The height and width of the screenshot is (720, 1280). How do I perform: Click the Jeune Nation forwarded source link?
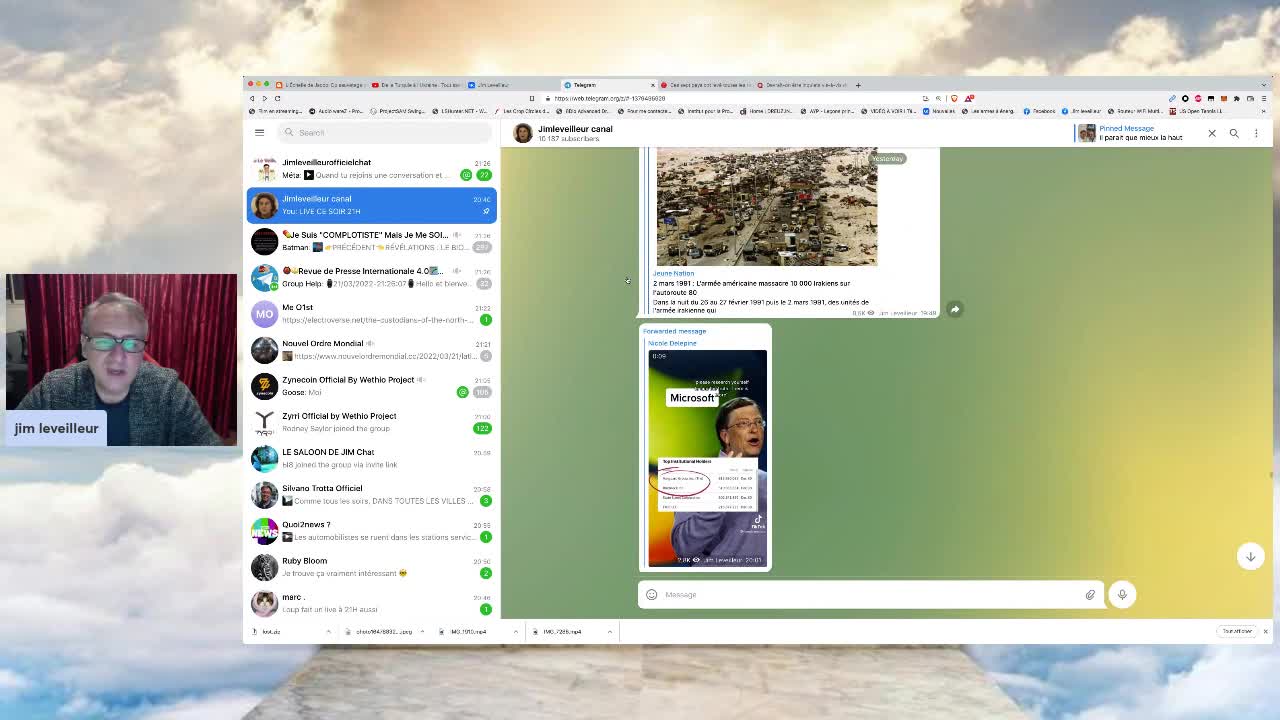[673, 273]
